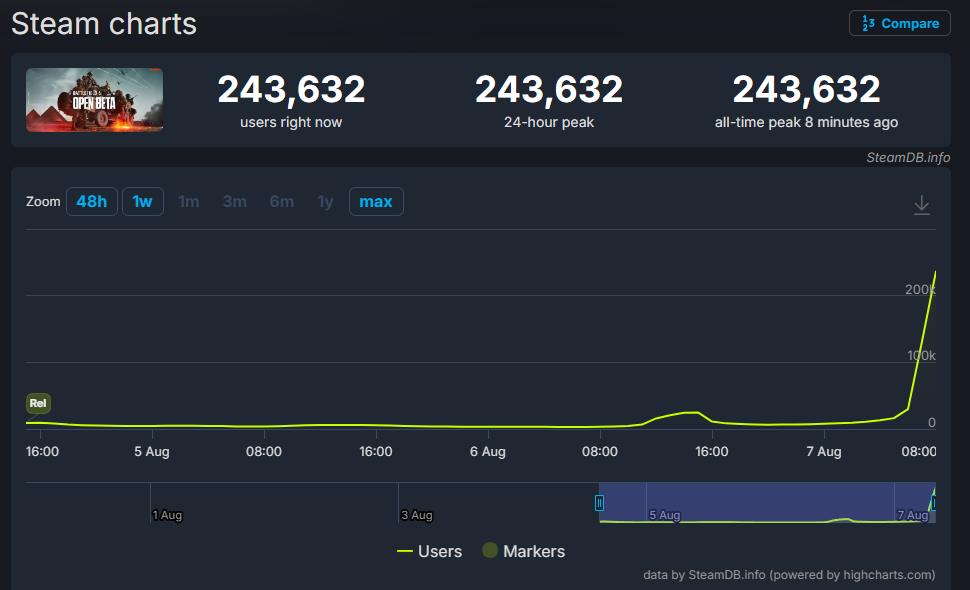Click the Compare button

(899, 23)
